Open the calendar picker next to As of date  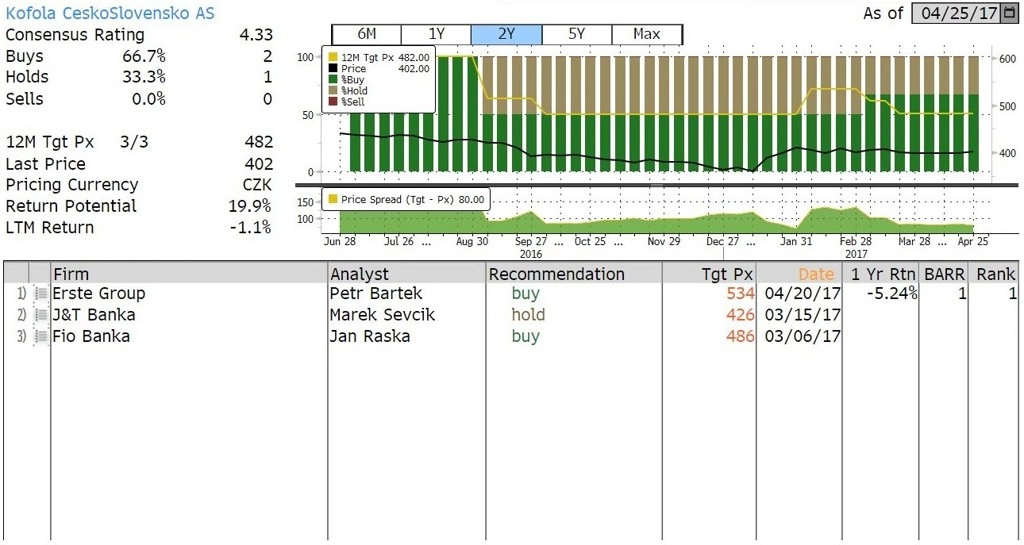point(1012,14)
